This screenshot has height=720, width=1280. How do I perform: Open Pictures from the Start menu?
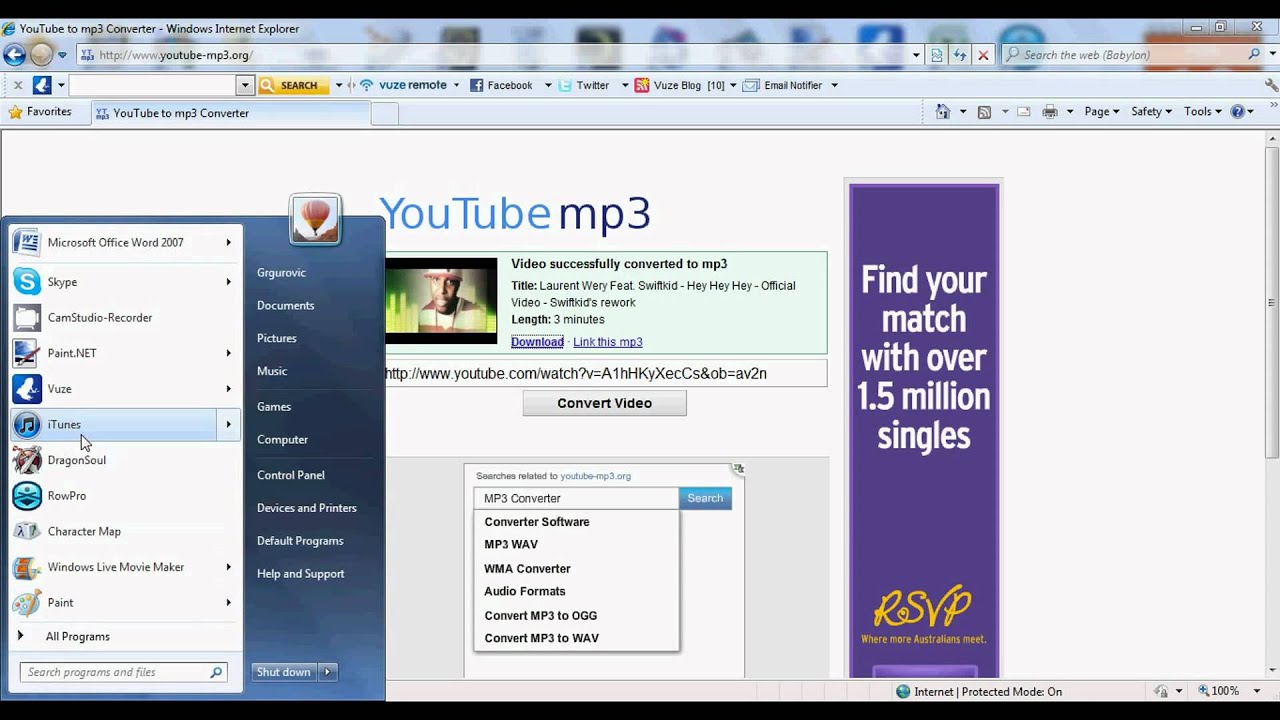277,338
